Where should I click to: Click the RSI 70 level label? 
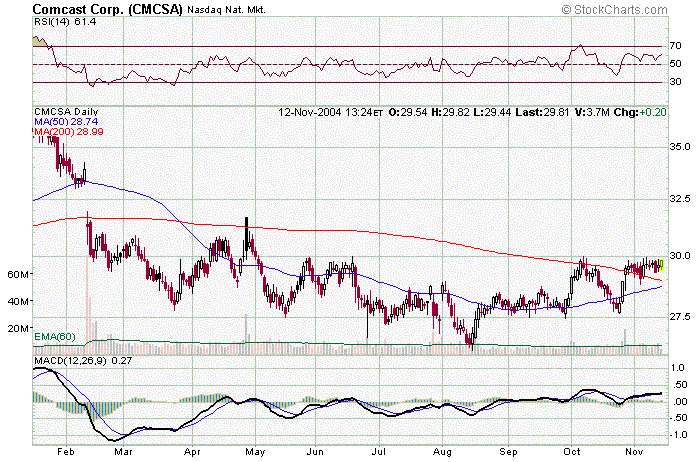(675, 46)
